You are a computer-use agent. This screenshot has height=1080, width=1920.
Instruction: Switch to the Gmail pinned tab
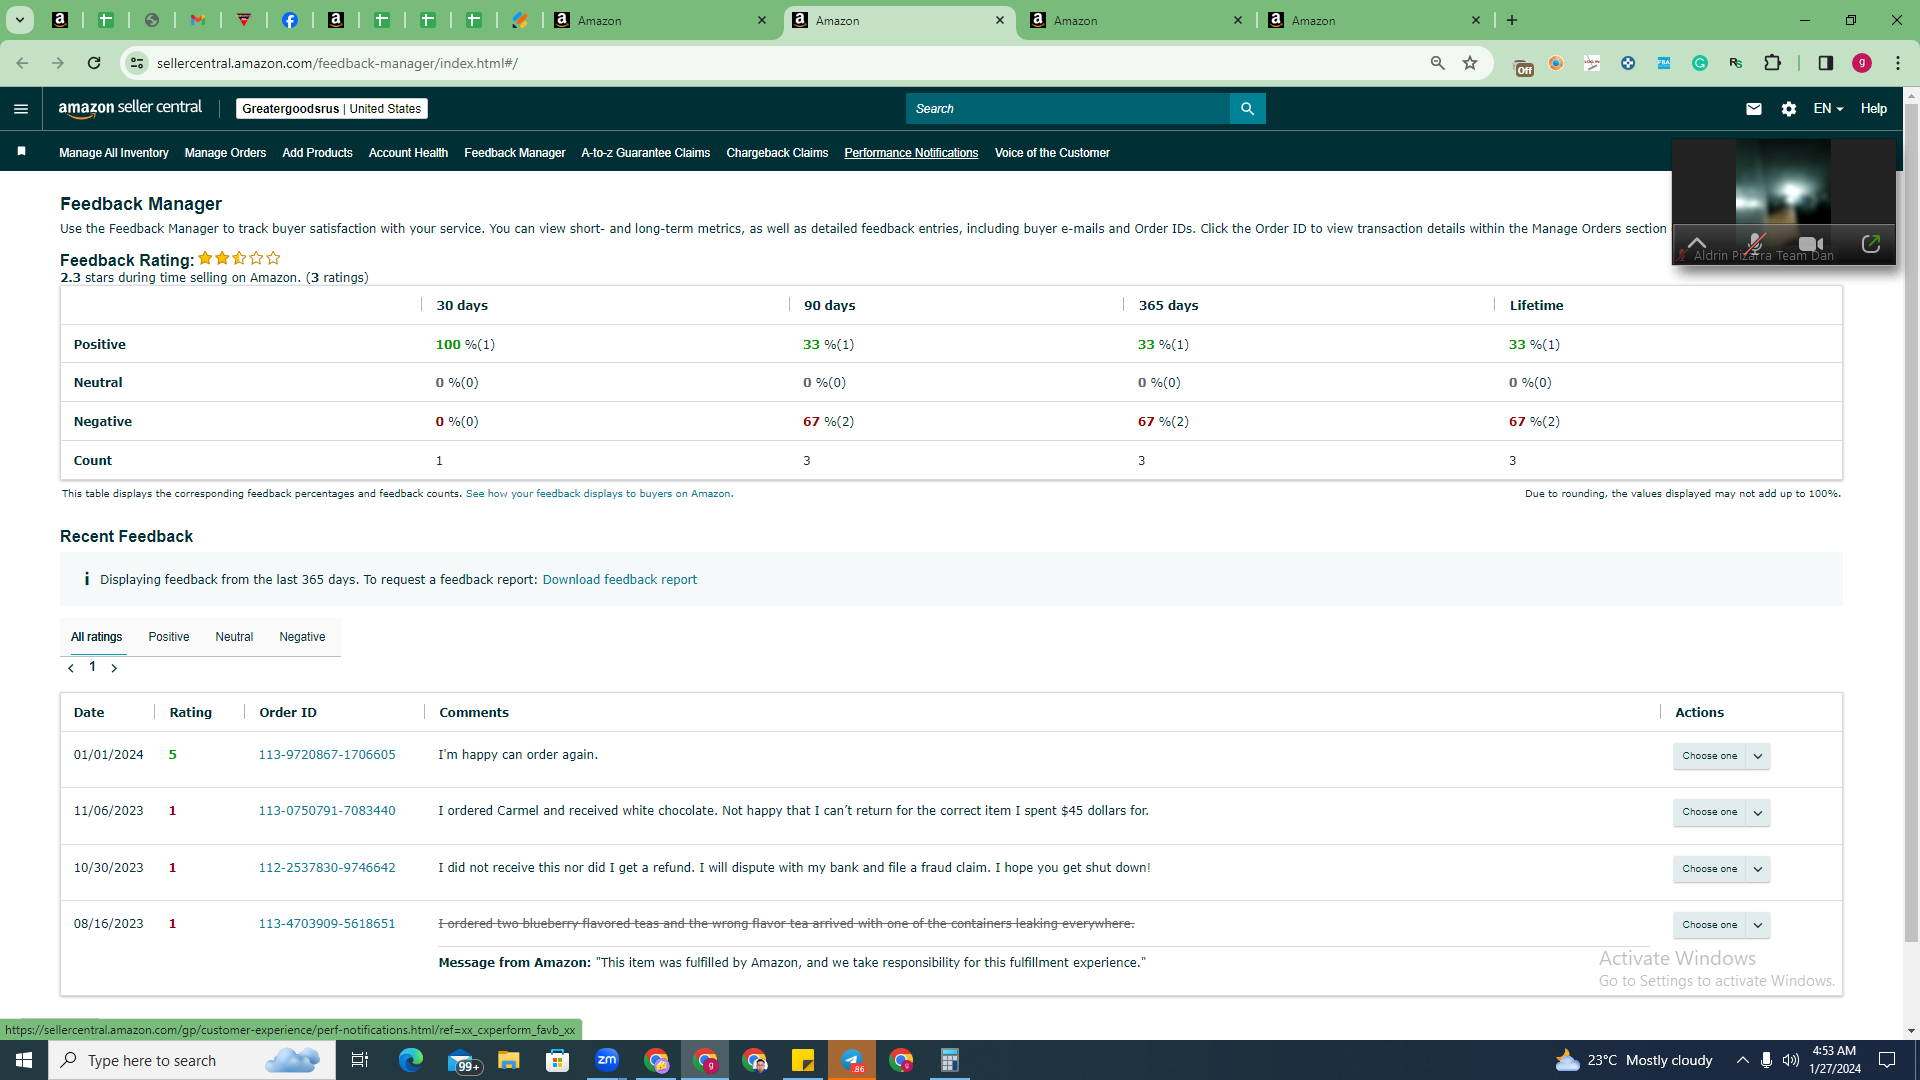click(198, 20)
